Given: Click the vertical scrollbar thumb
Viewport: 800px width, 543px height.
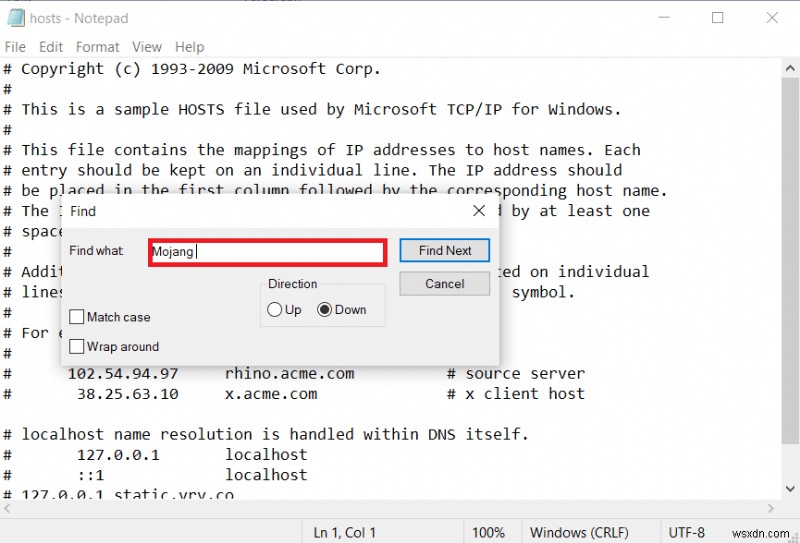Looking at the screenshot, I should tap(790, 260).
